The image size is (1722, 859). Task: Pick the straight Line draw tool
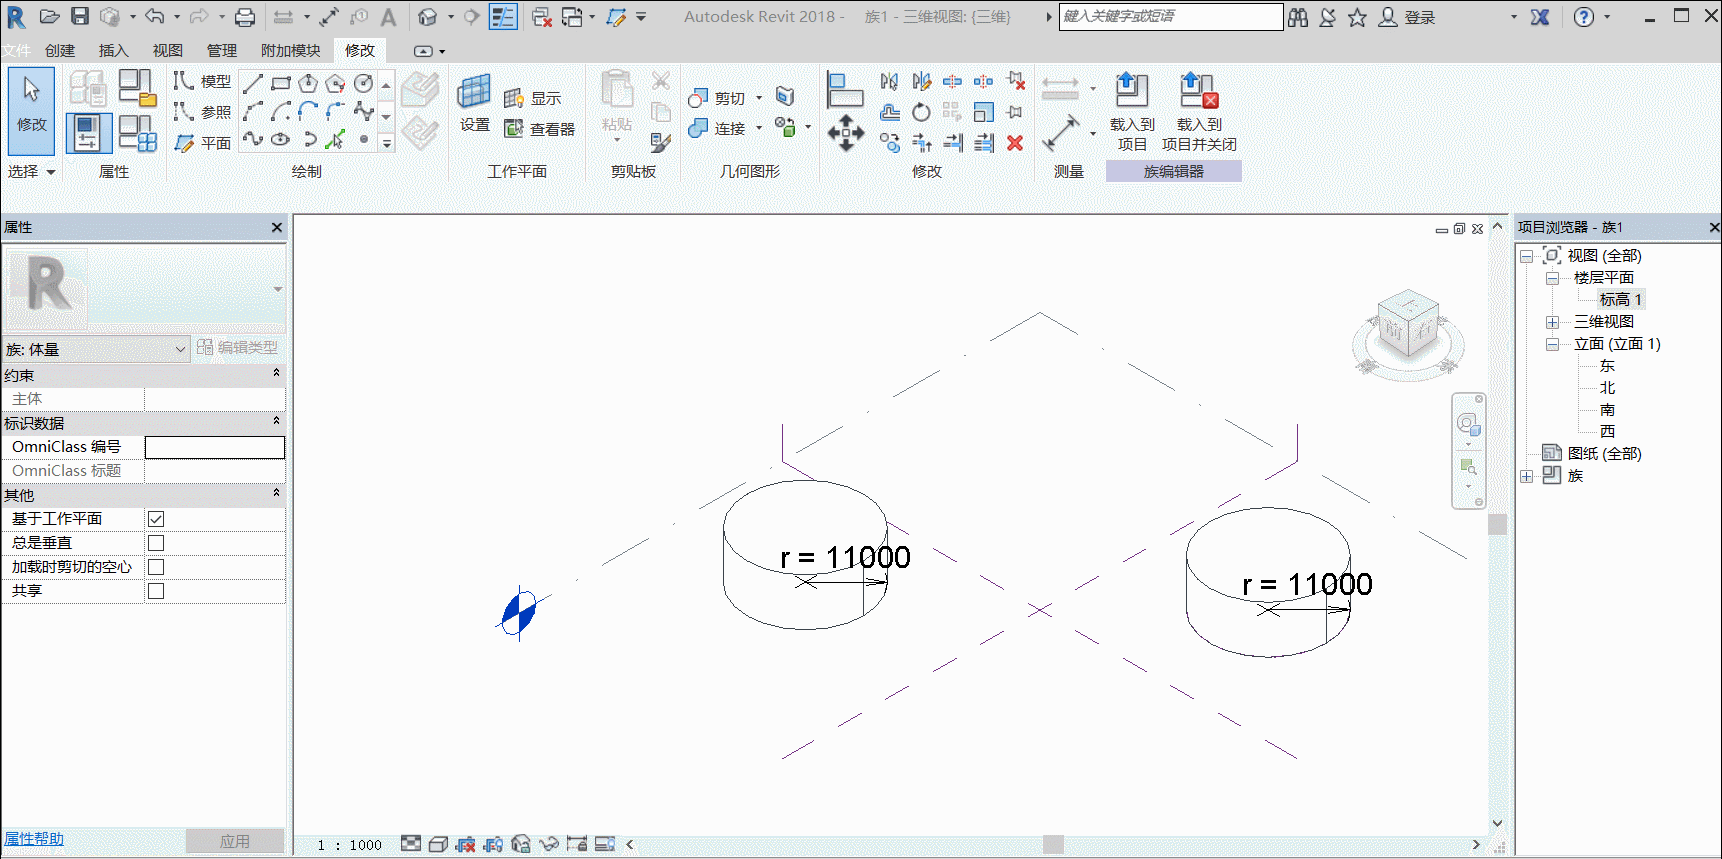pyautogui.click(x=253, y=83)
